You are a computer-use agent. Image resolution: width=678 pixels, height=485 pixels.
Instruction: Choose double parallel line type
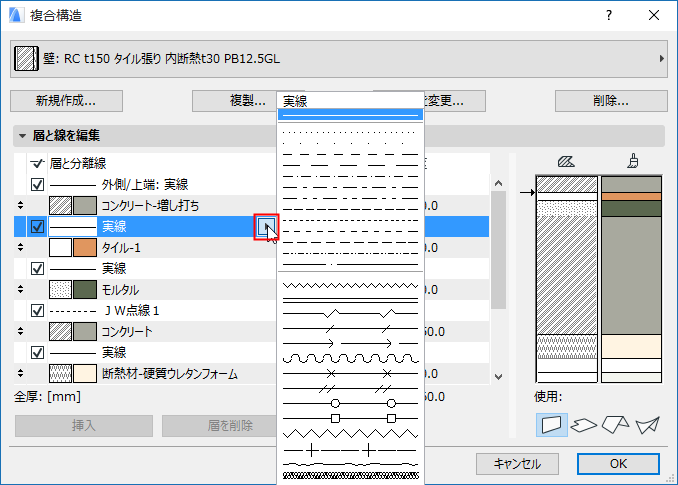pos(350,300)
